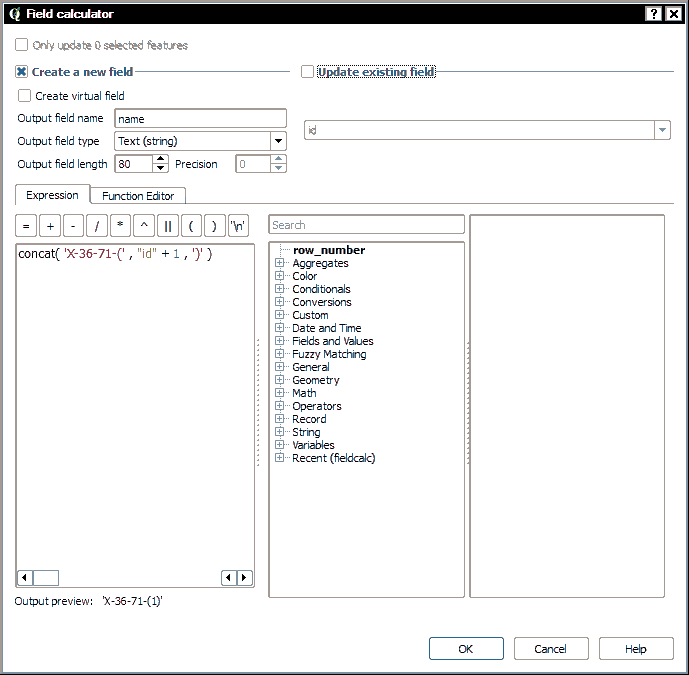Click the string concatenation || button
This screenshot has height=675, width=689.
click(x=168, y=225)
